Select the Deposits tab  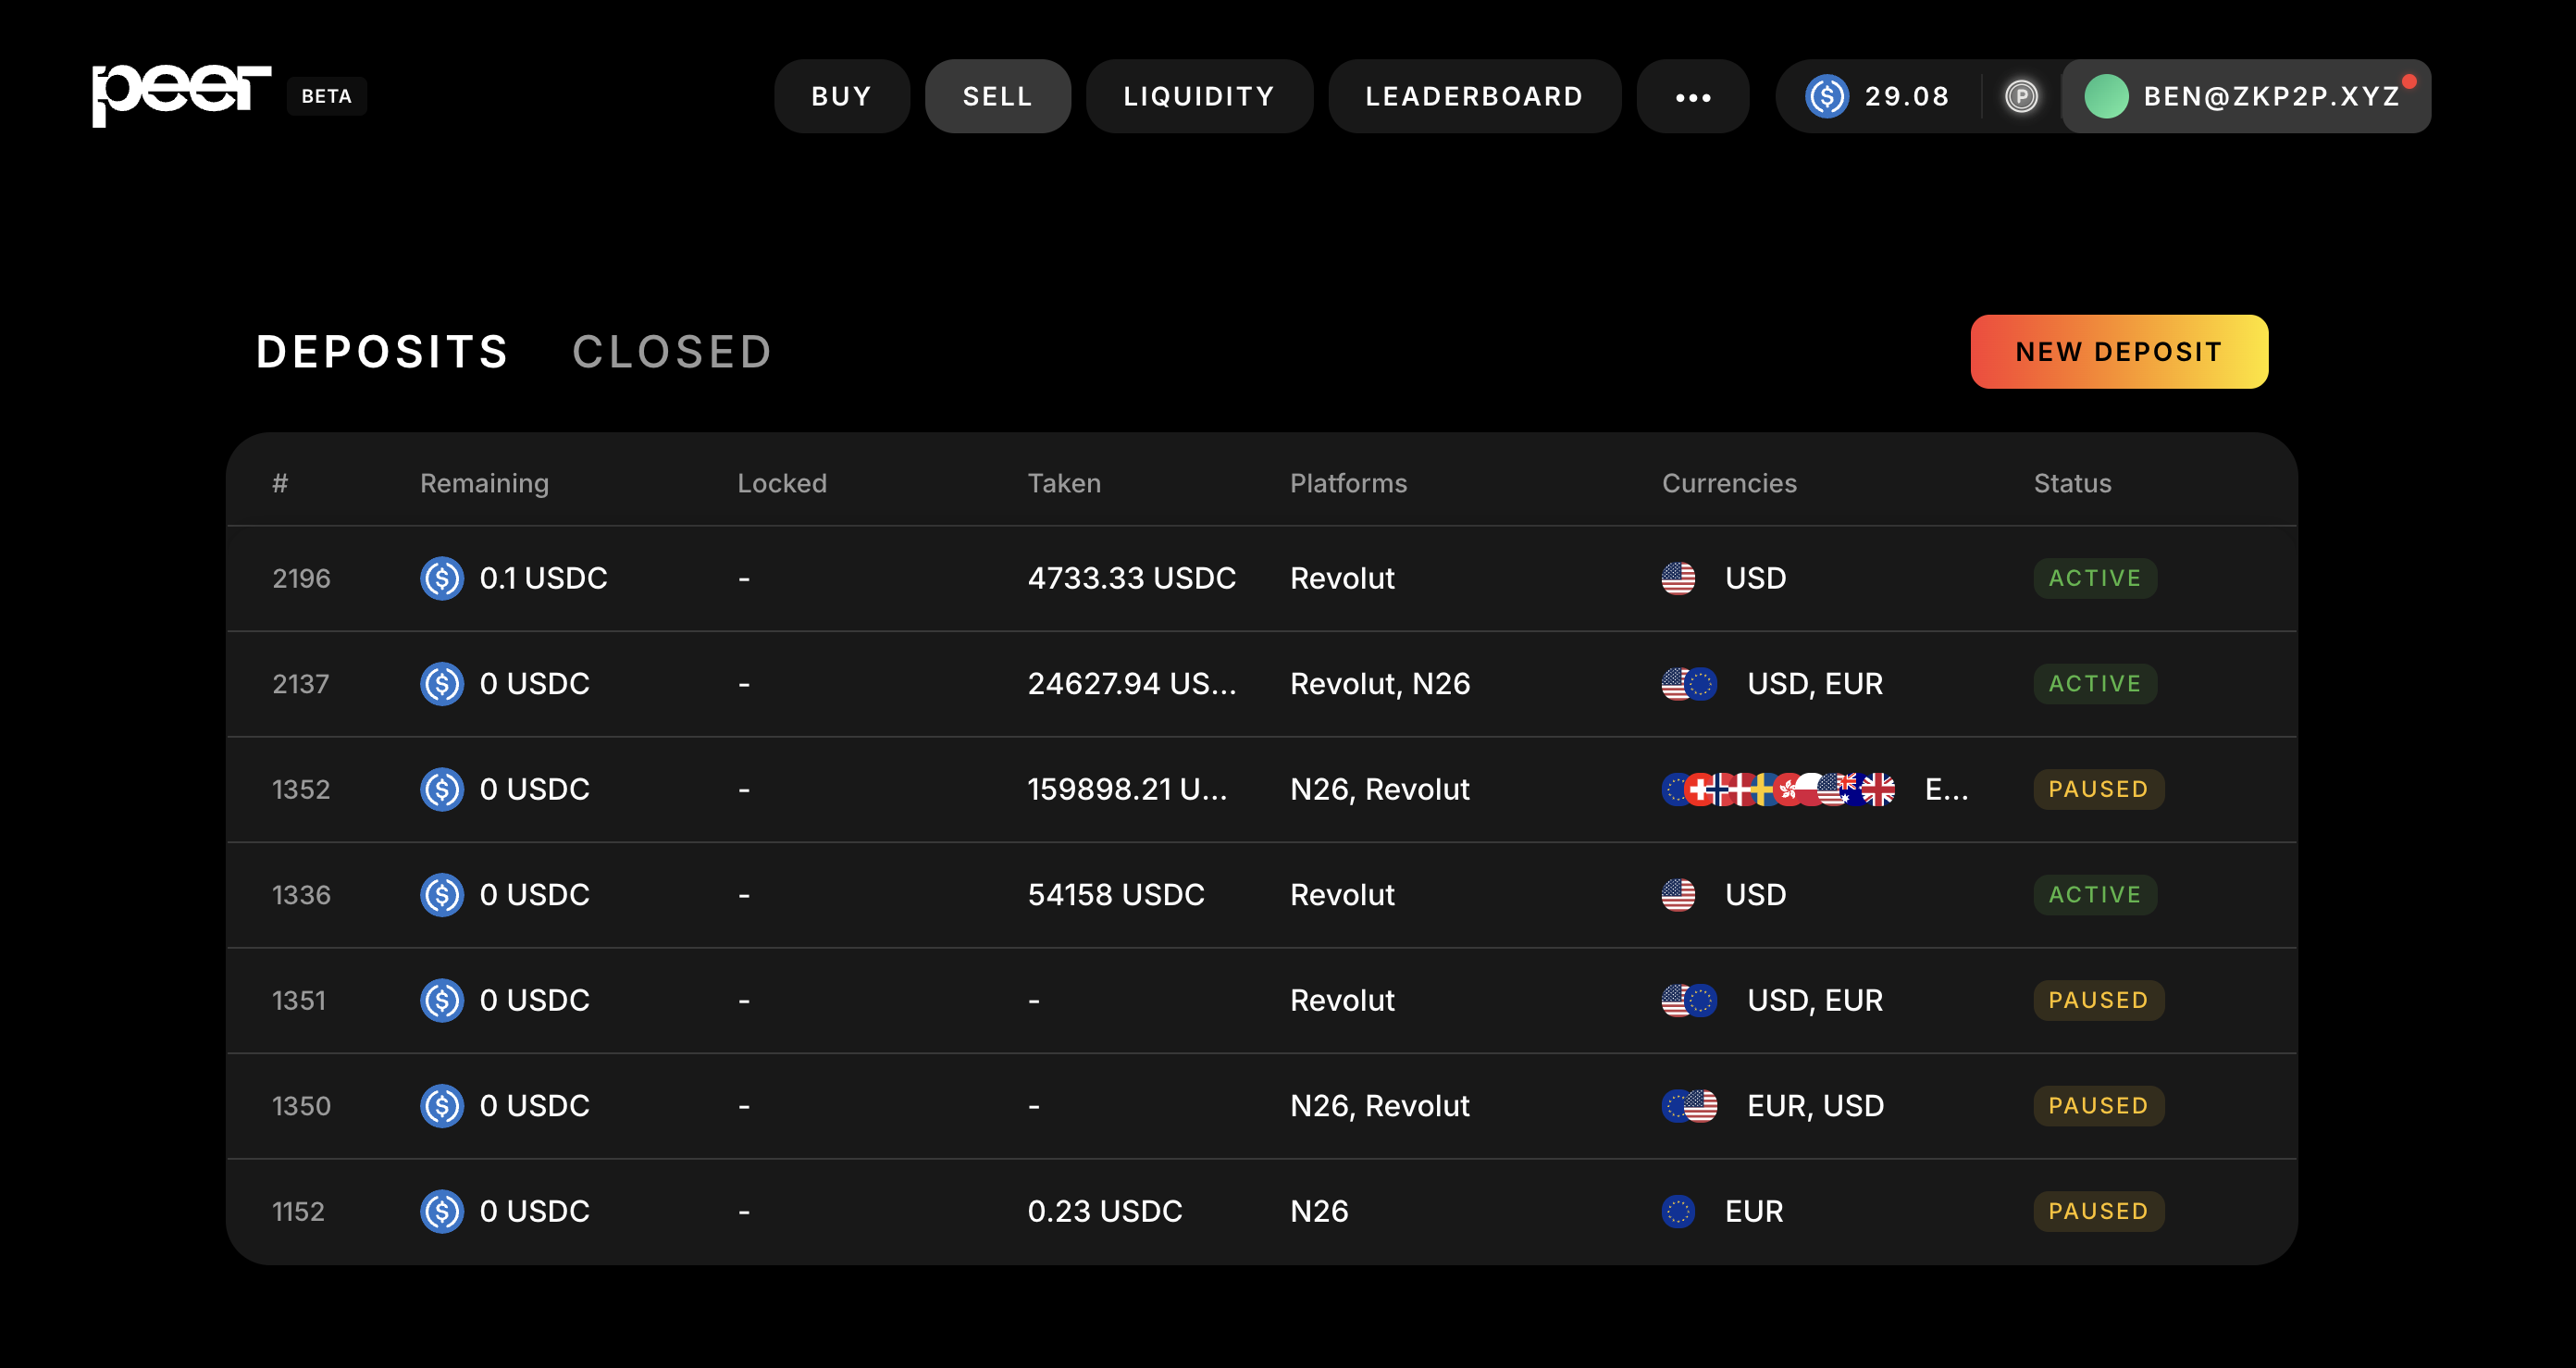point(382,352)
